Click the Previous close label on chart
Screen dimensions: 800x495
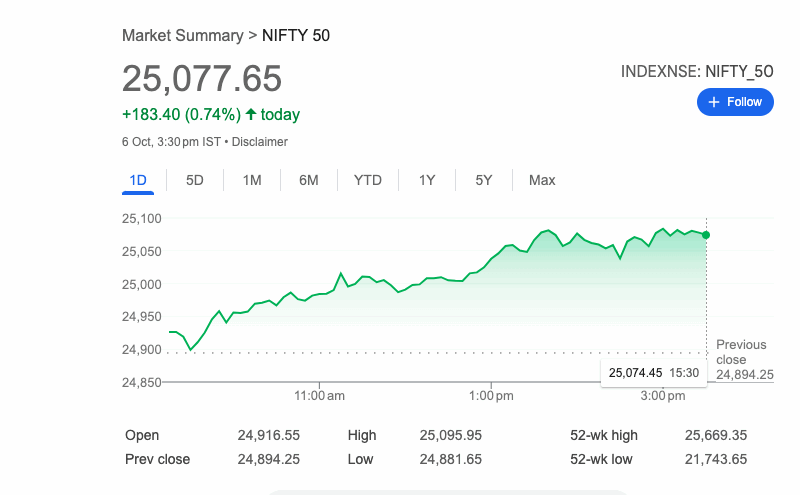pyautogui.click(x=741, y=352)
